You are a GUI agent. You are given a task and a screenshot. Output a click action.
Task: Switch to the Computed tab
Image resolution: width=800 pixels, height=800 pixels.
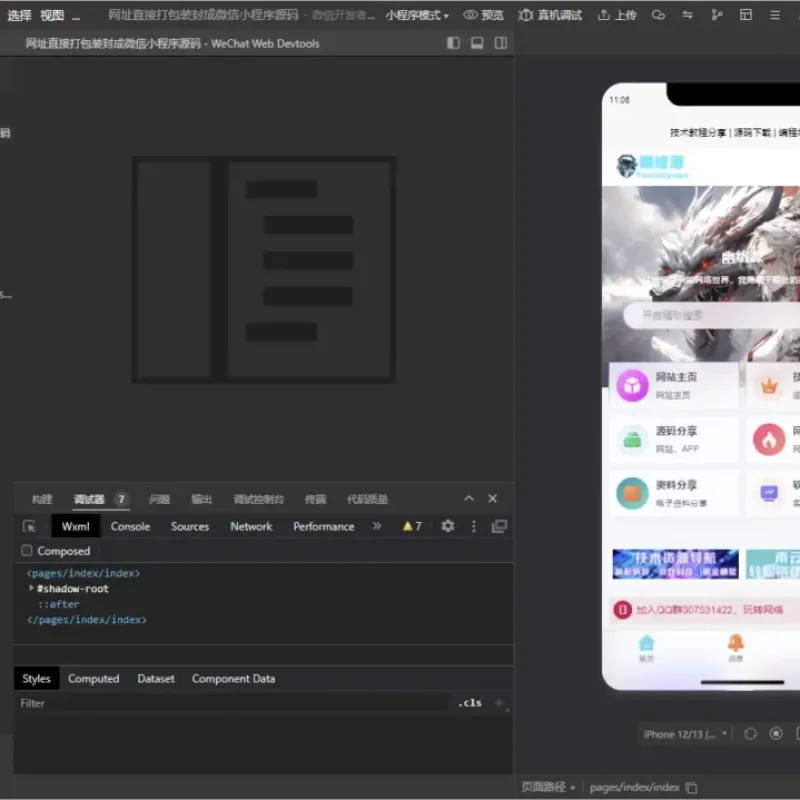pos(93,679)
